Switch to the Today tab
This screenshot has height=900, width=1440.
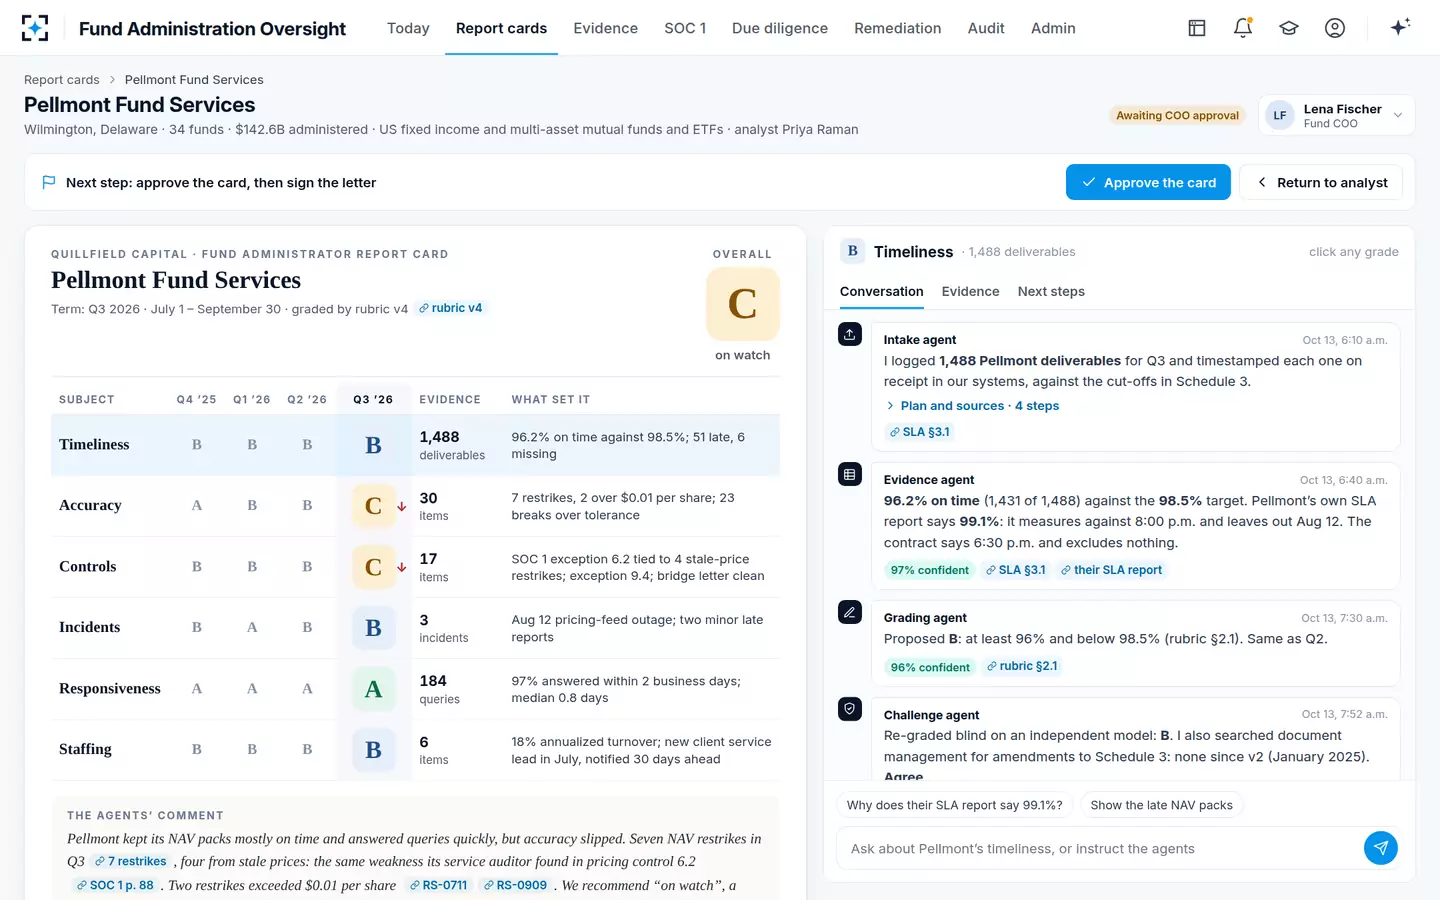408,28
